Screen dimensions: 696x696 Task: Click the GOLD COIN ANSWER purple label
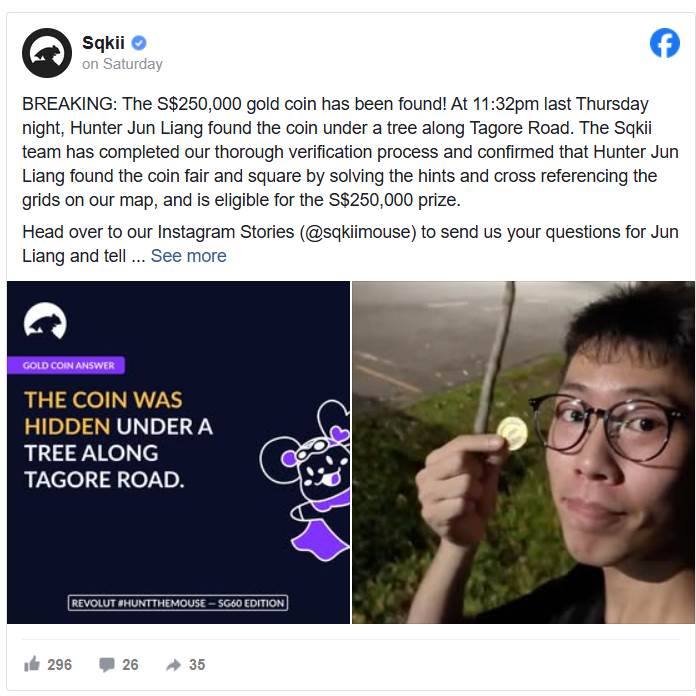pos(66,365)
